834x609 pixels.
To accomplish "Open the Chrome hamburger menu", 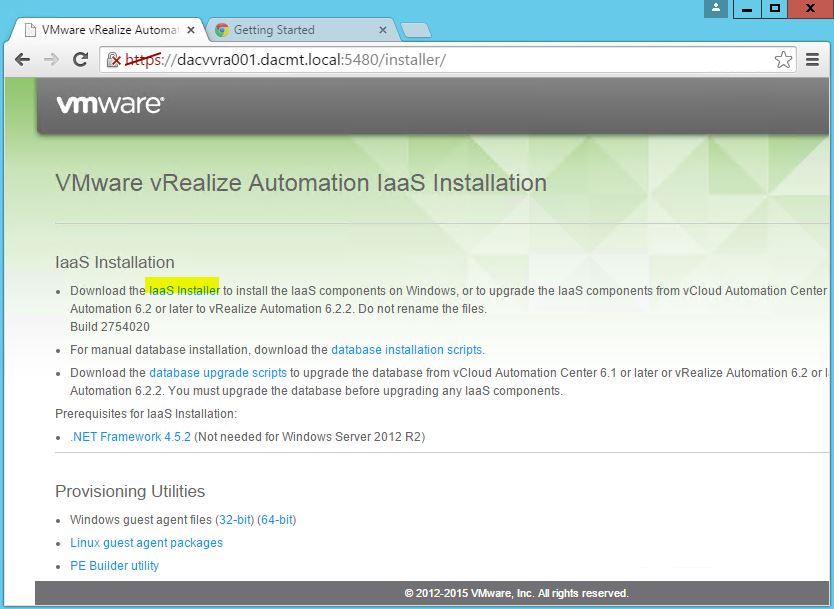I will point(812,60).
